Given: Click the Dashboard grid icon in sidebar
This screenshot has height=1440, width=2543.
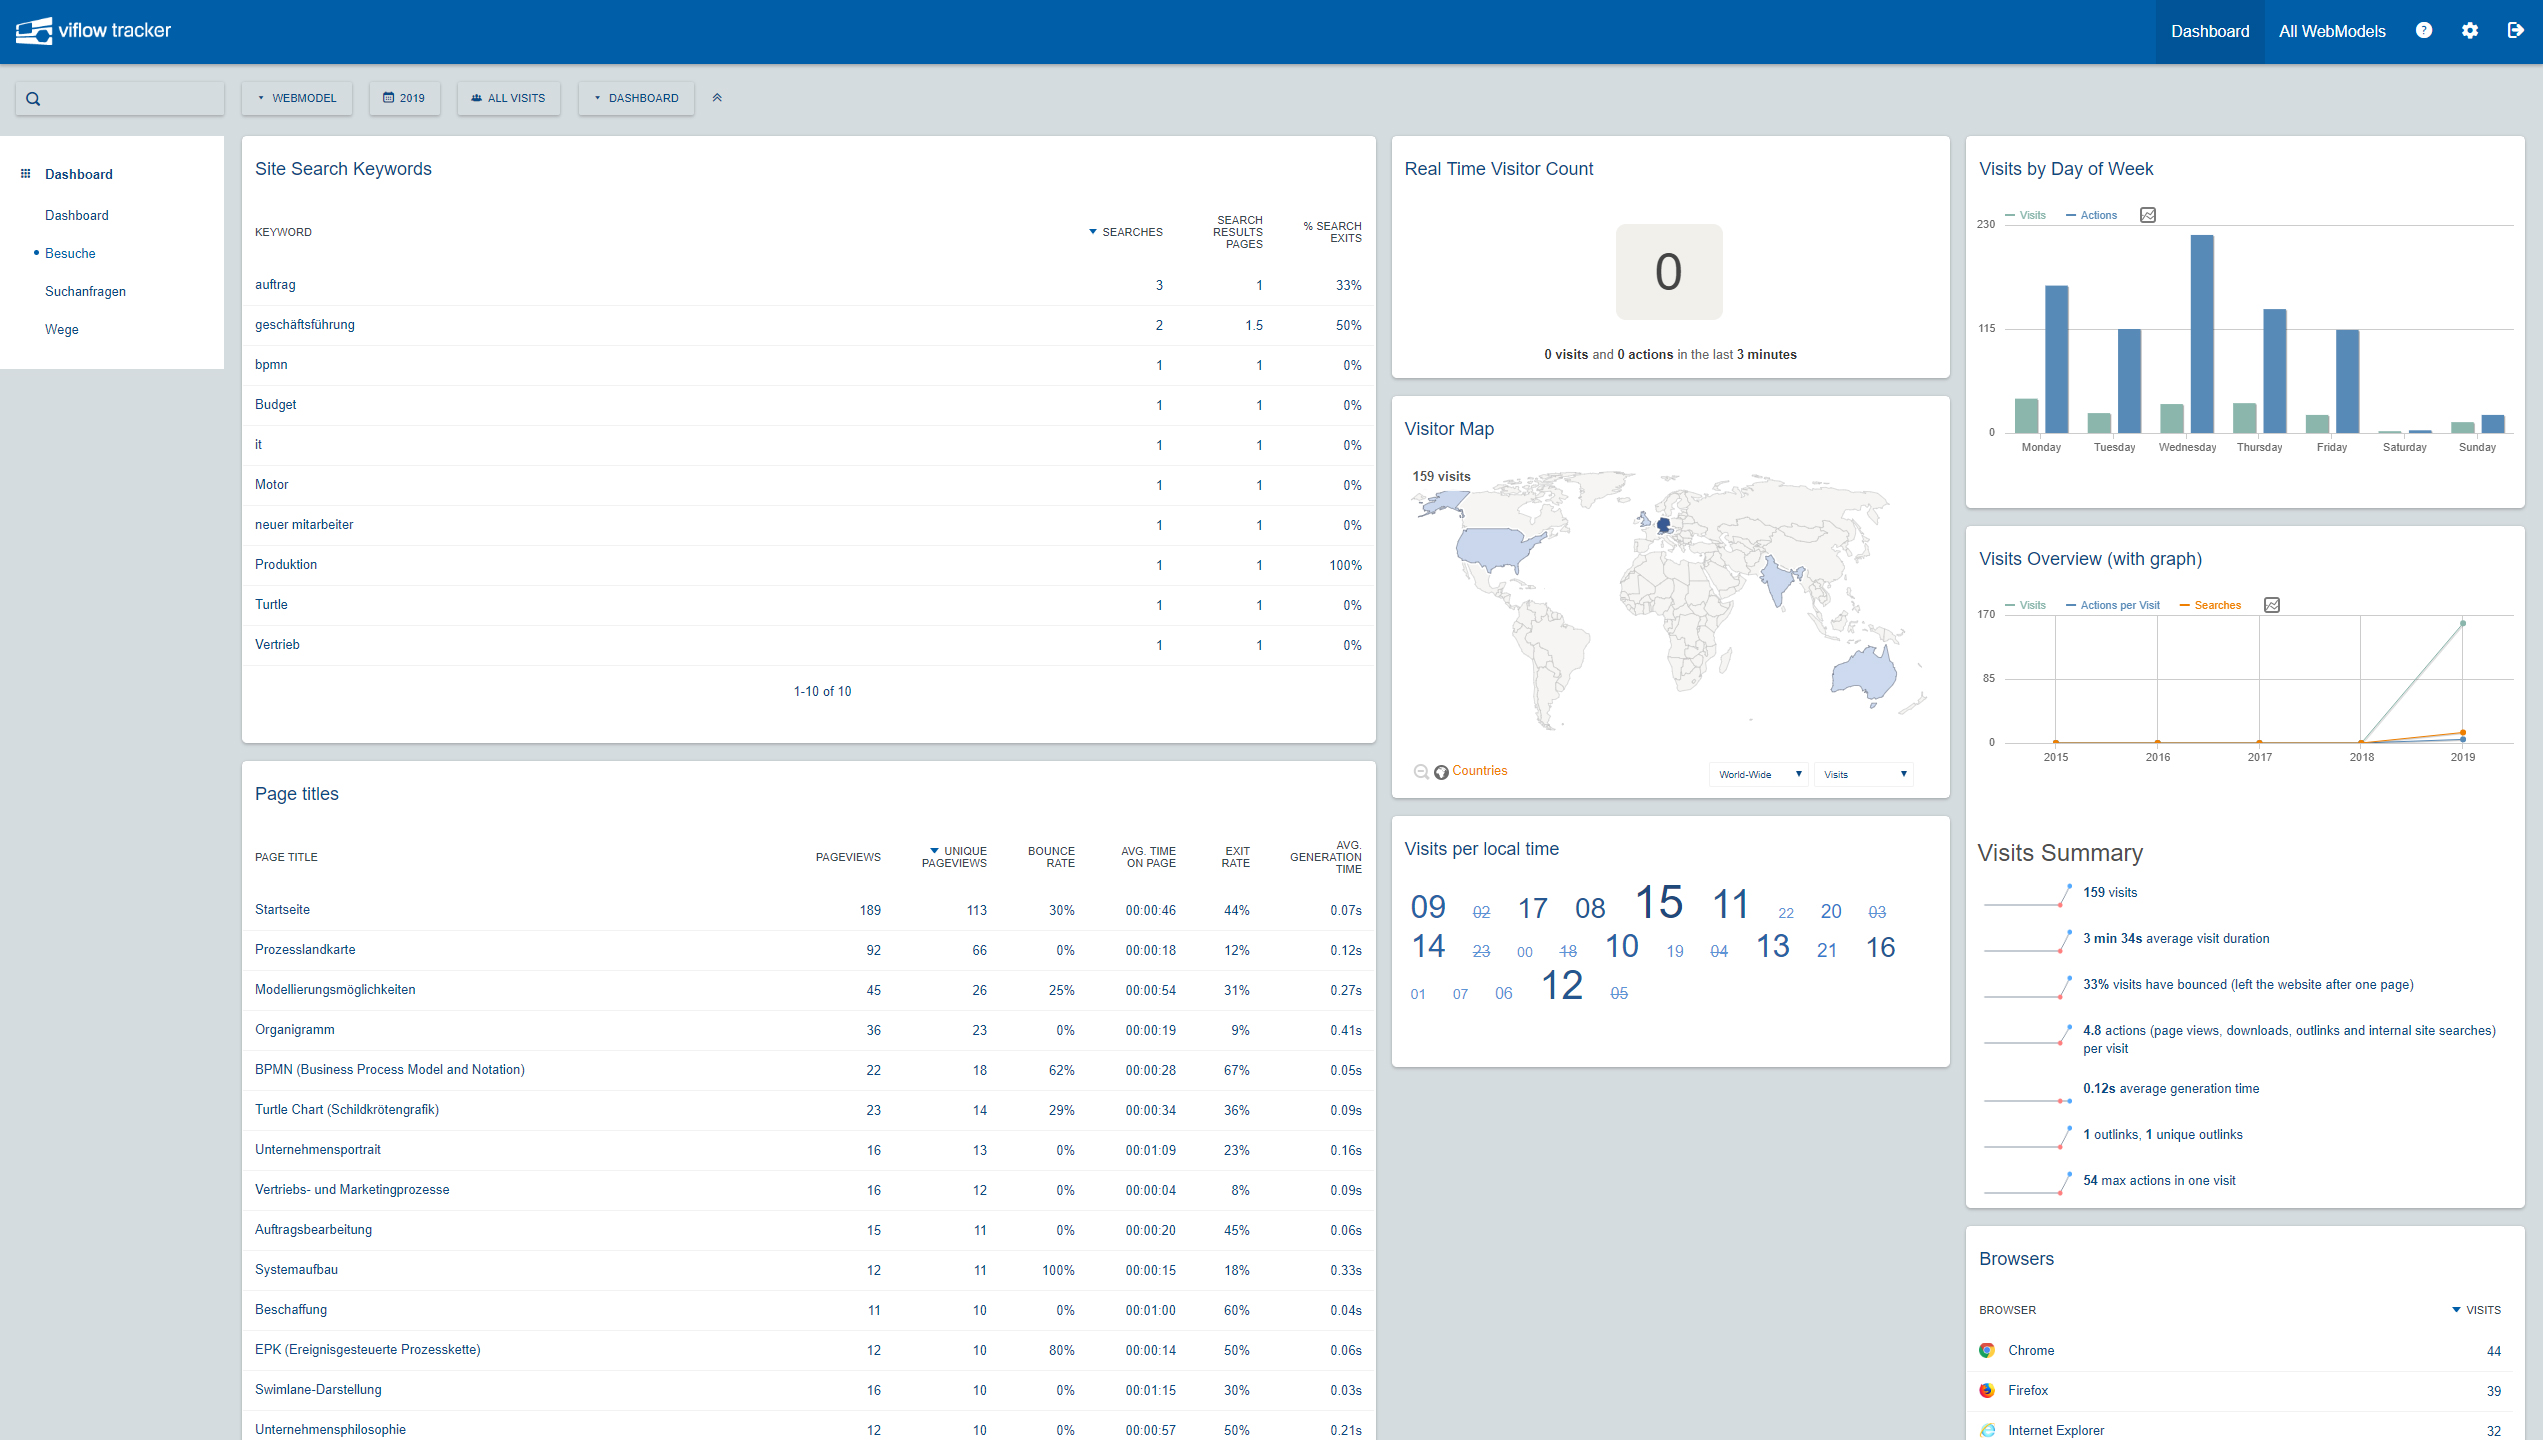Looking at the screenshot, I should coord(26,174).
